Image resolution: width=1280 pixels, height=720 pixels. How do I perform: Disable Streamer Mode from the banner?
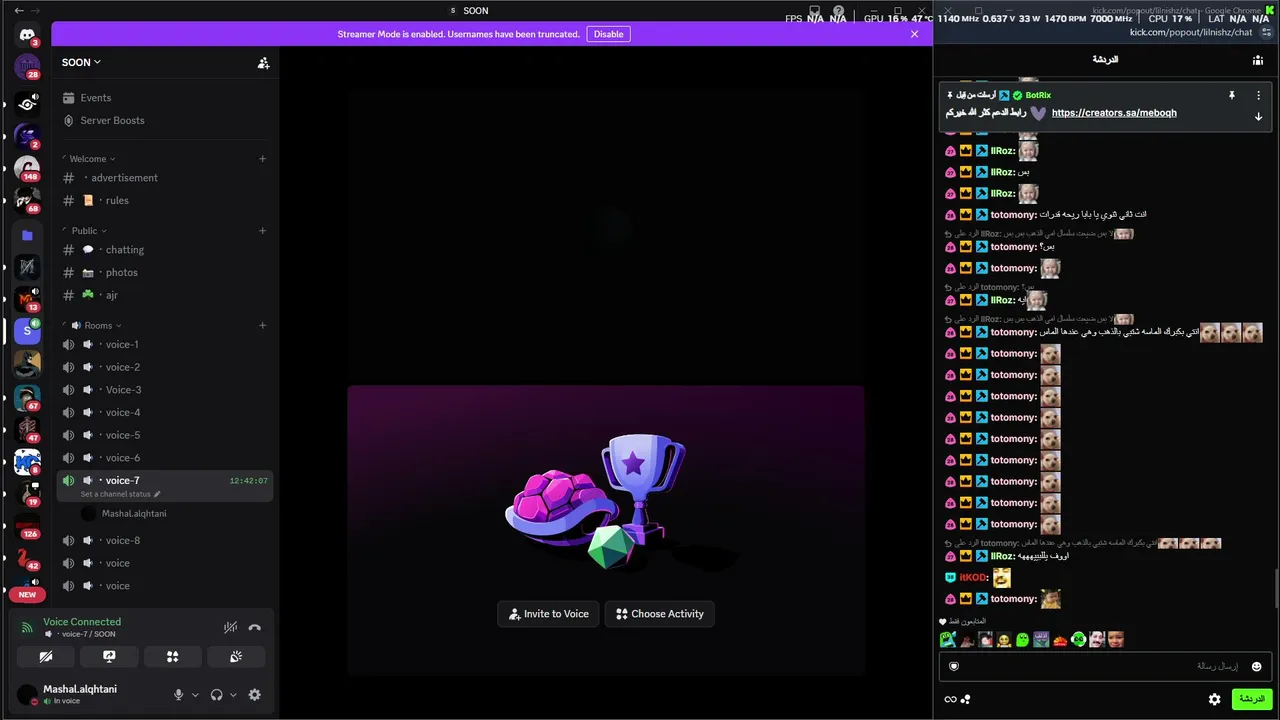click(608, 34)
